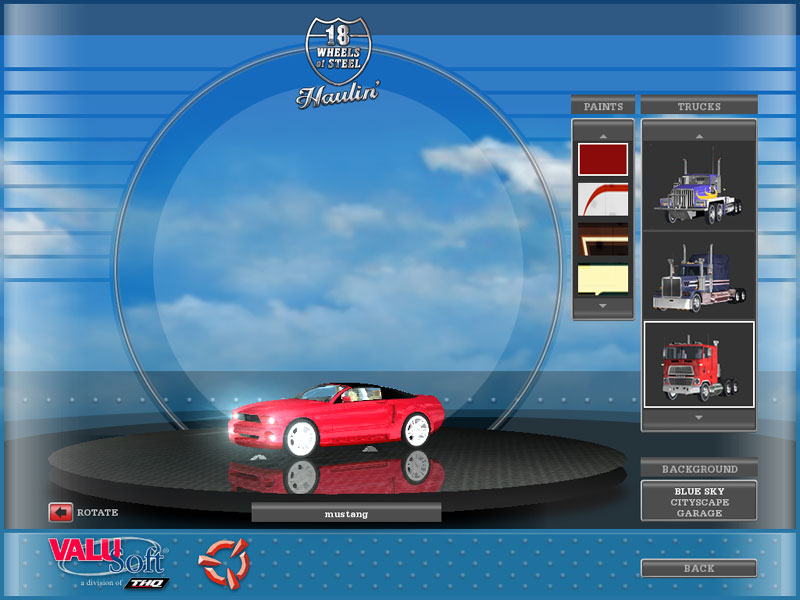Click the Paints list down arrow
The image size is (800, 600).
pos(603,306)
